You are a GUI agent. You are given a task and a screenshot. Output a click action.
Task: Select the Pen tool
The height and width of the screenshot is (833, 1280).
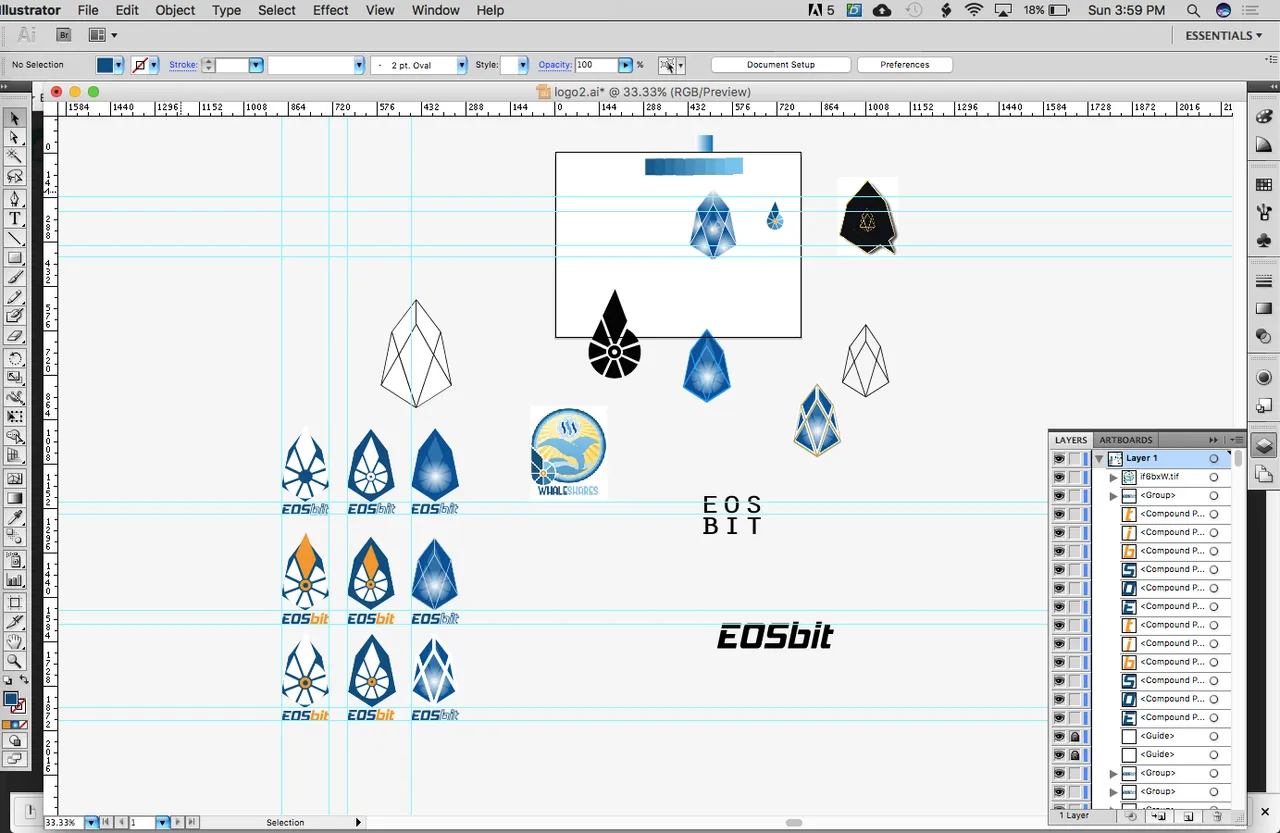(x=15, y=198)
